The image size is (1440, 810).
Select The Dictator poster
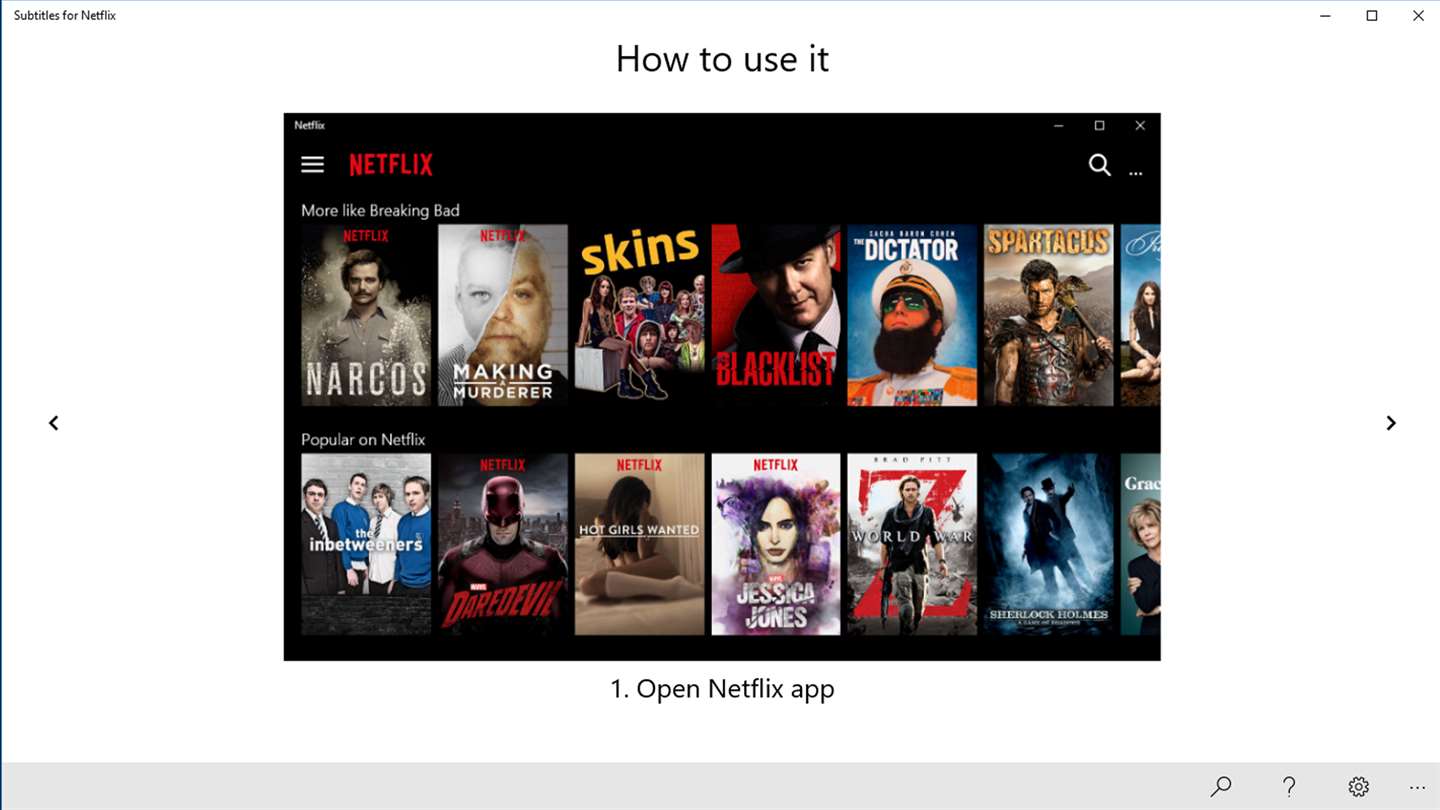(x=912, y=315)
